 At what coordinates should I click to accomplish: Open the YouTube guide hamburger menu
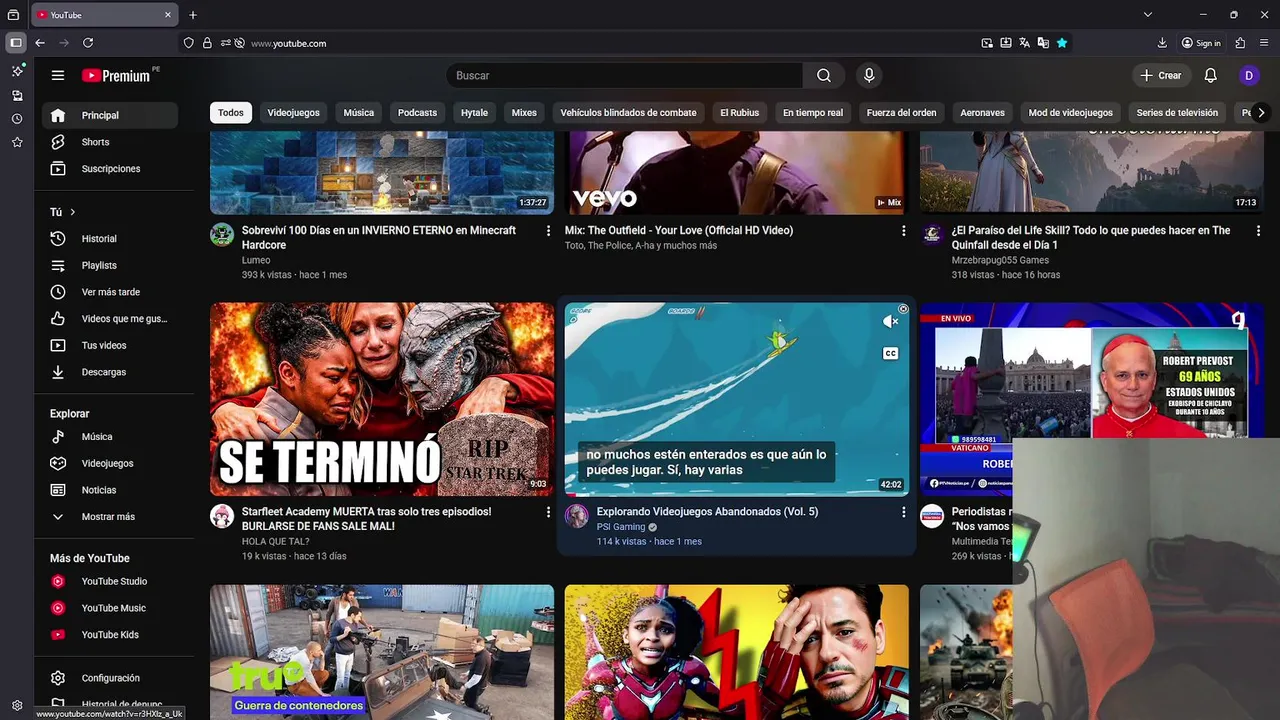tap(58, 75)
